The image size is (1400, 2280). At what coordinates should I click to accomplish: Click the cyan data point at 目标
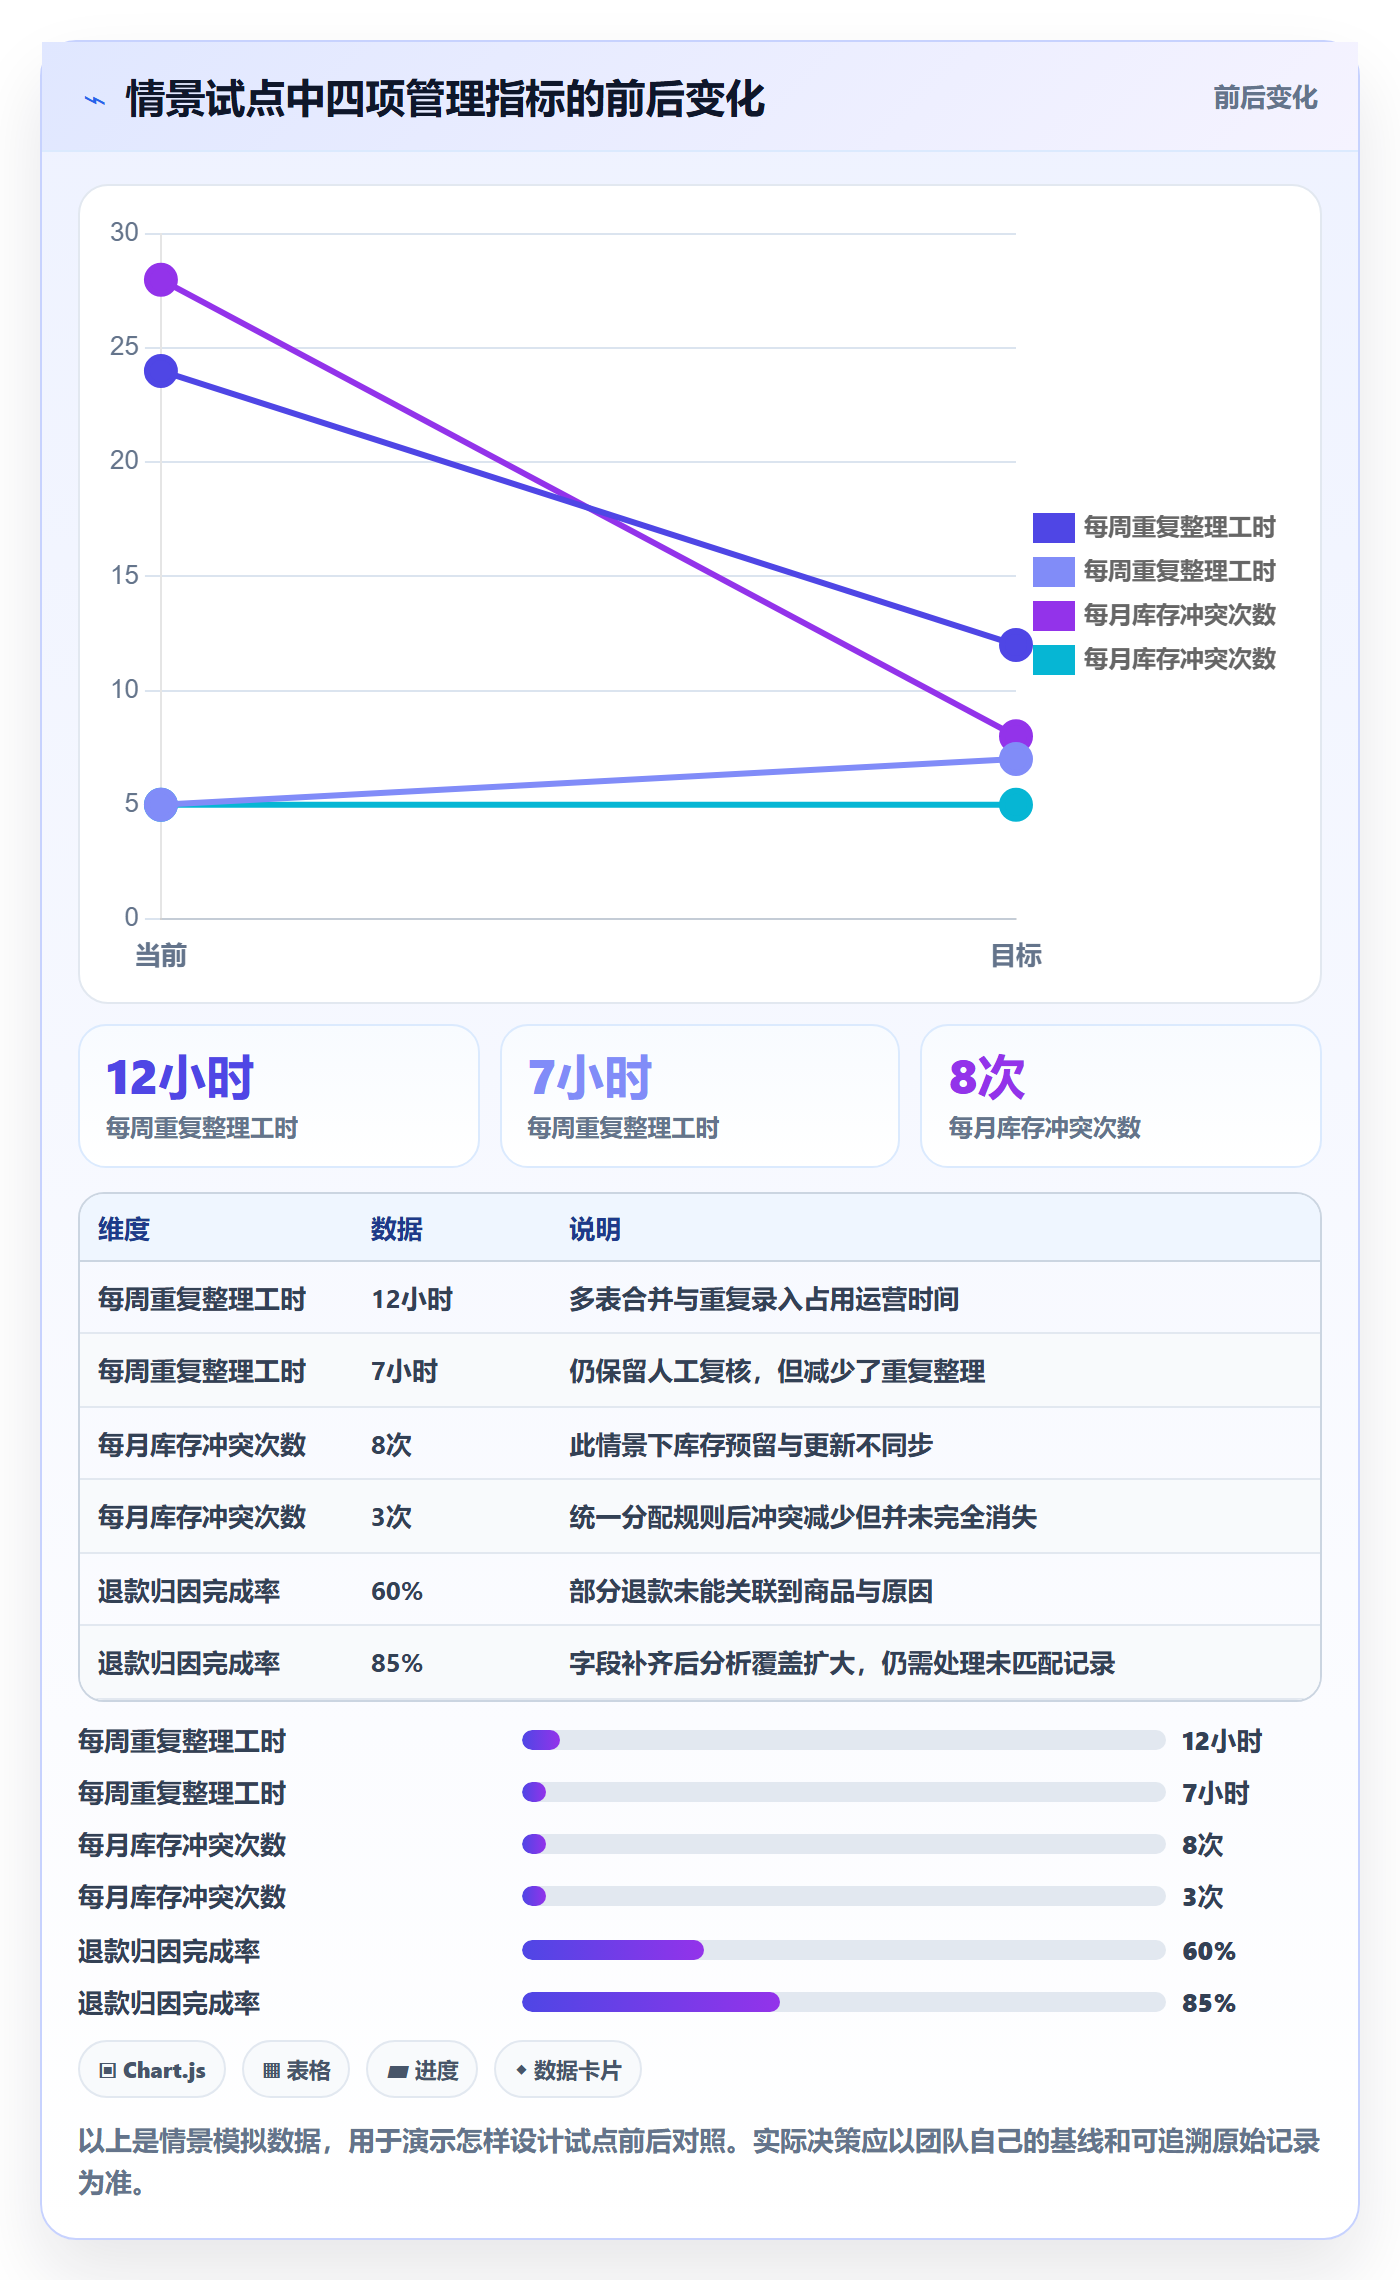(1015, 804)
